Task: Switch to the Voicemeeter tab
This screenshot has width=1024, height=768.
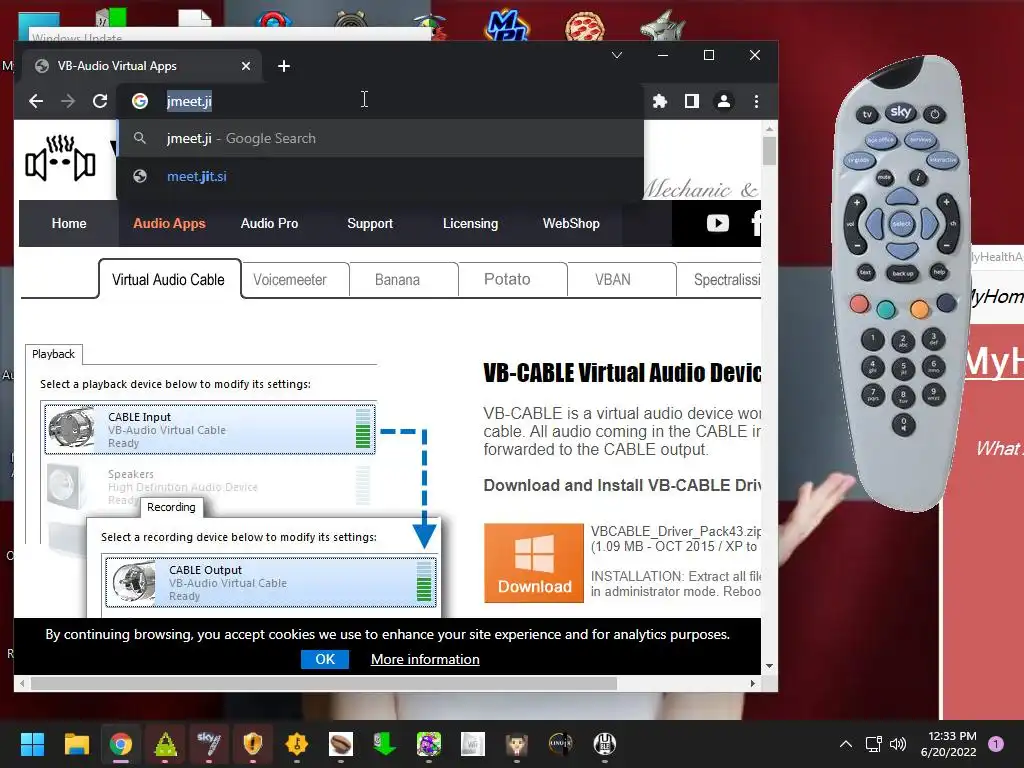Action: [289, 280]
